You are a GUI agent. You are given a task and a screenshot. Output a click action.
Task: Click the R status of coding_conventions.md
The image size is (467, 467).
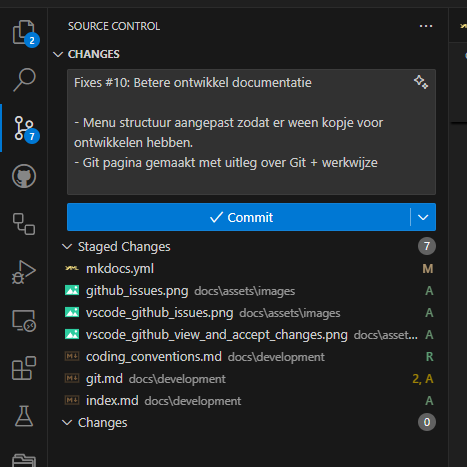(429, 357)
